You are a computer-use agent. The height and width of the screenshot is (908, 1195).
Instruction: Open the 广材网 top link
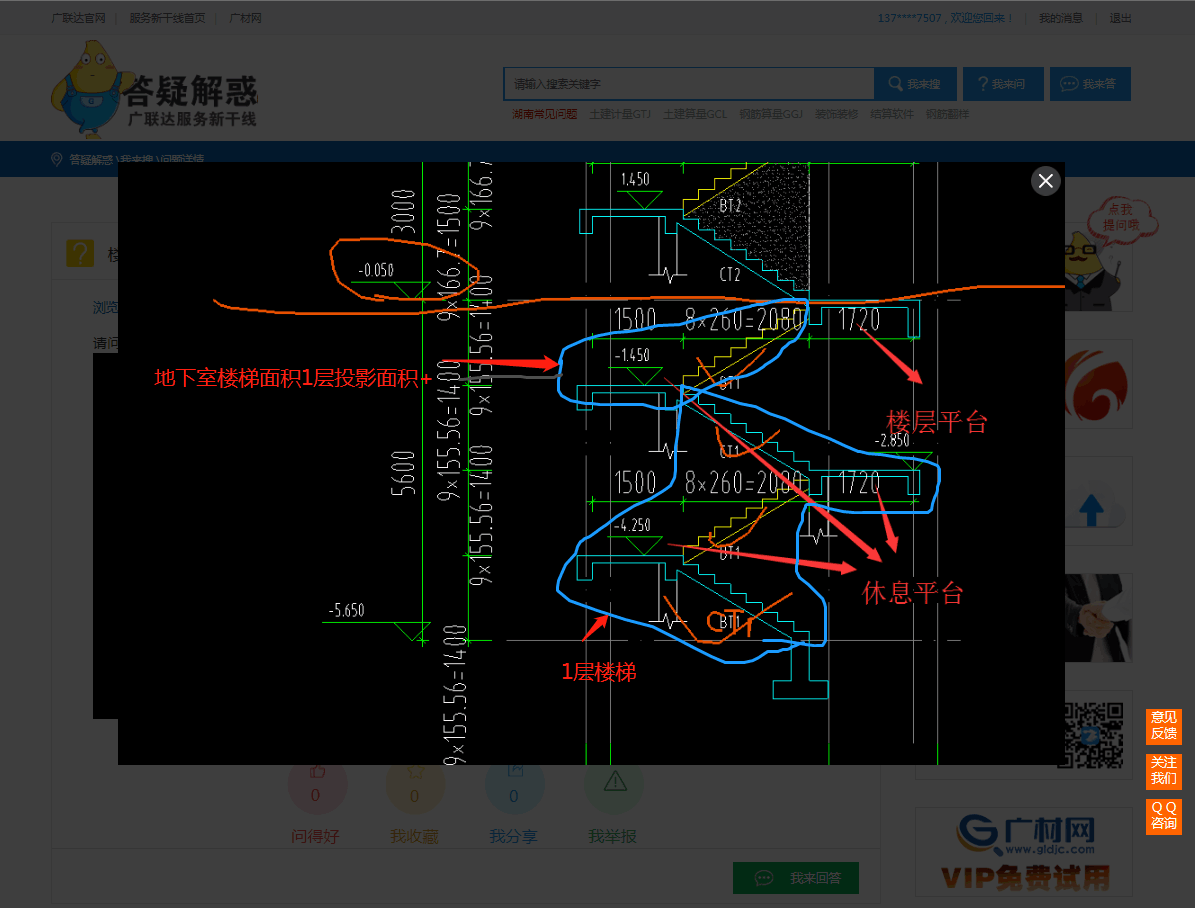[245, 18]
